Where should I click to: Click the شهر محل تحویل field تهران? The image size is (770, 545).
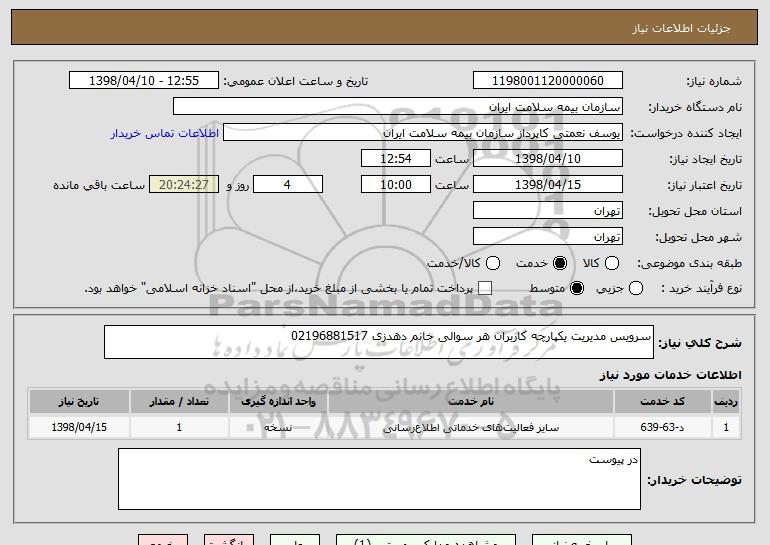coord(548,237)
